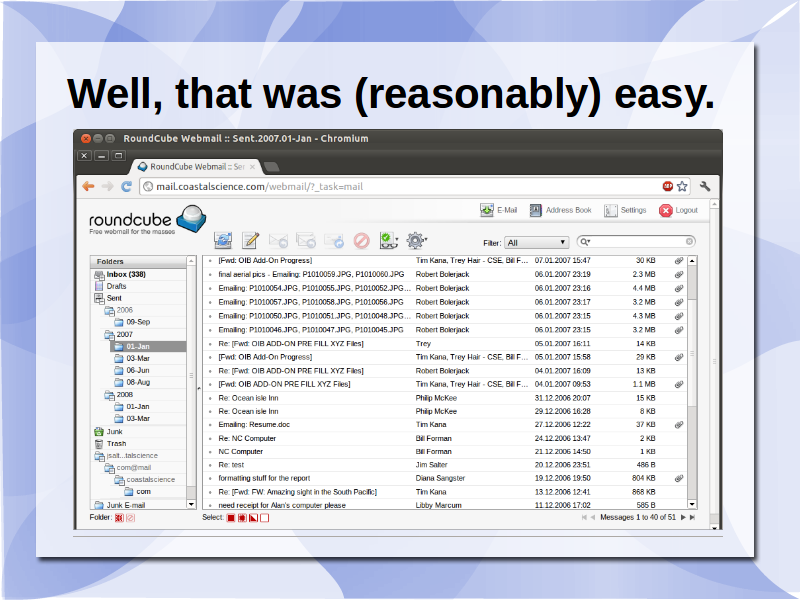Reload the page with refresh icon
This screenshot has height=600, width=800.
coord(126,186)
